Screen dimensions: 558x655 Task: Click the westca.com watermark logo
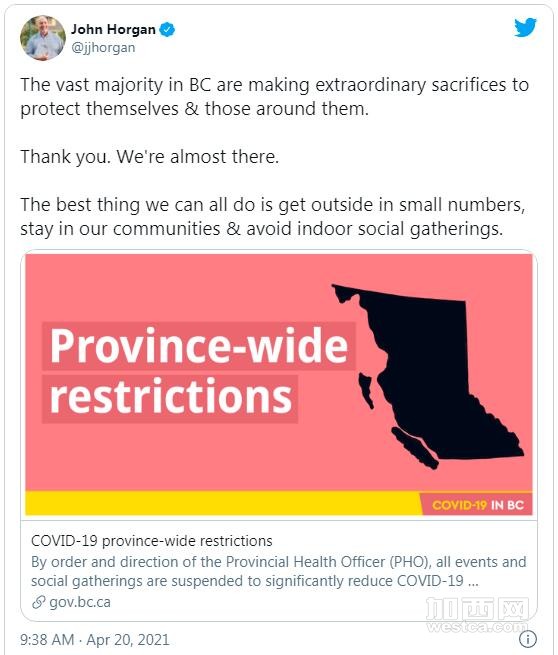[477, 615]
